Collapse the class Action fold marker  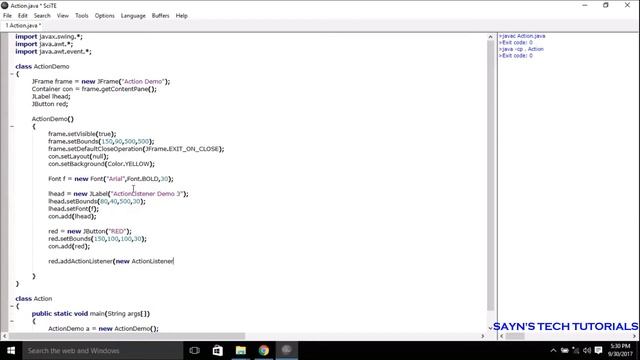pos(12,306)
